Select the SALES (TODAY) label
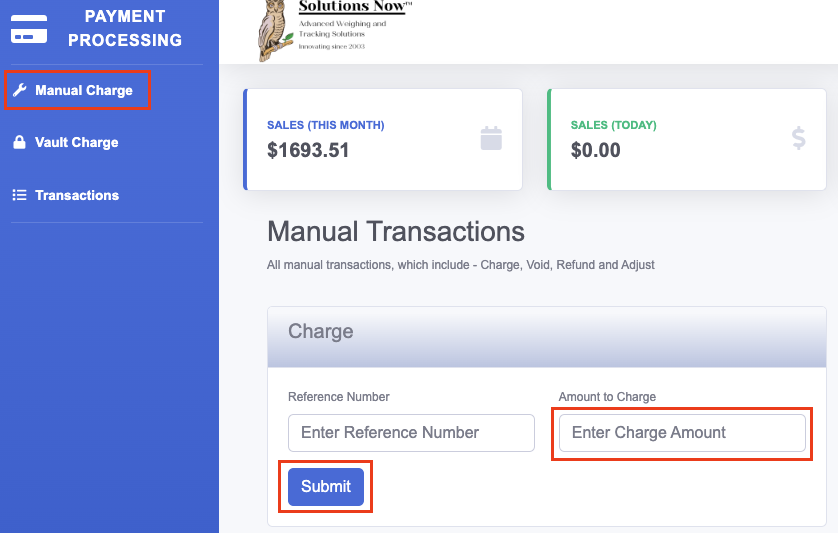The height and width of the screenshot is (533, 838). pyautogui.click(x=614, y=125)
